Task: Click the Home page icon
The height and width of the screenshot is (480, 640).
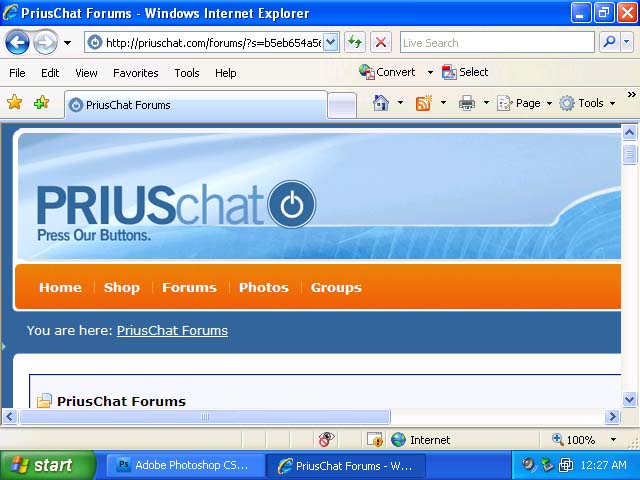Action: [380, 103]
